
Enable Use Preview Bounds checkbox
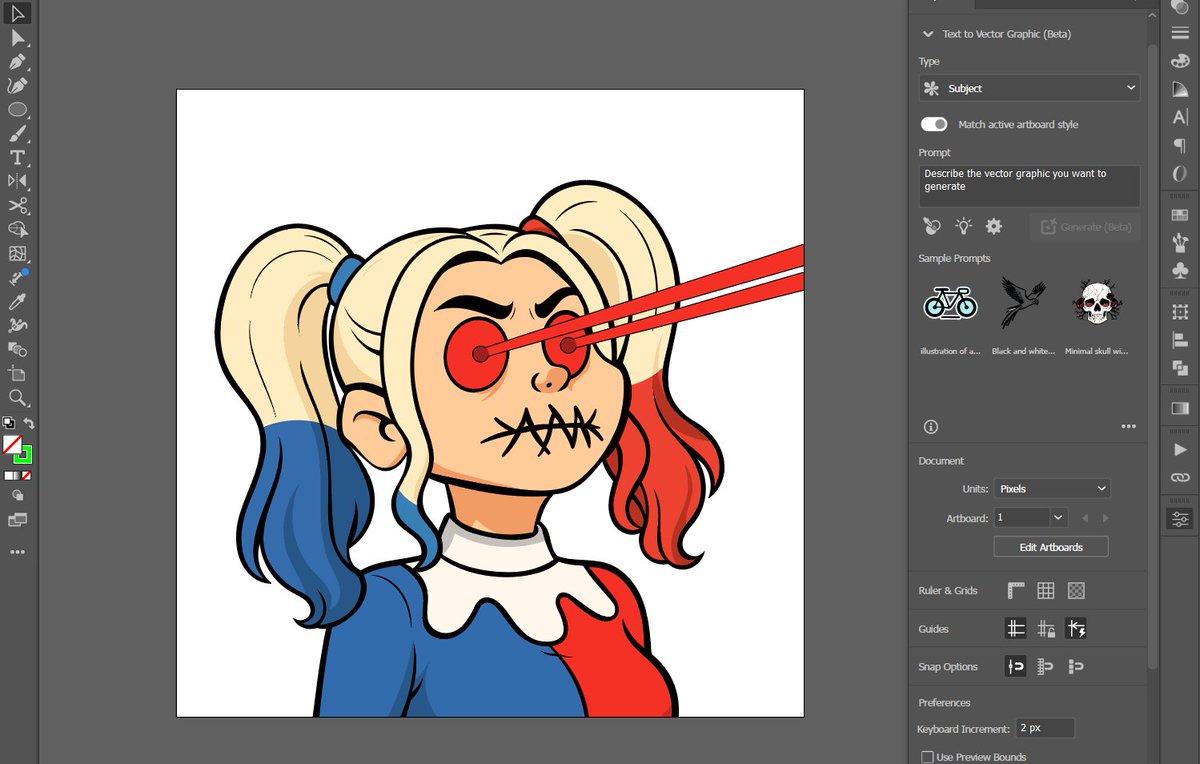click(x=927, y=757)
